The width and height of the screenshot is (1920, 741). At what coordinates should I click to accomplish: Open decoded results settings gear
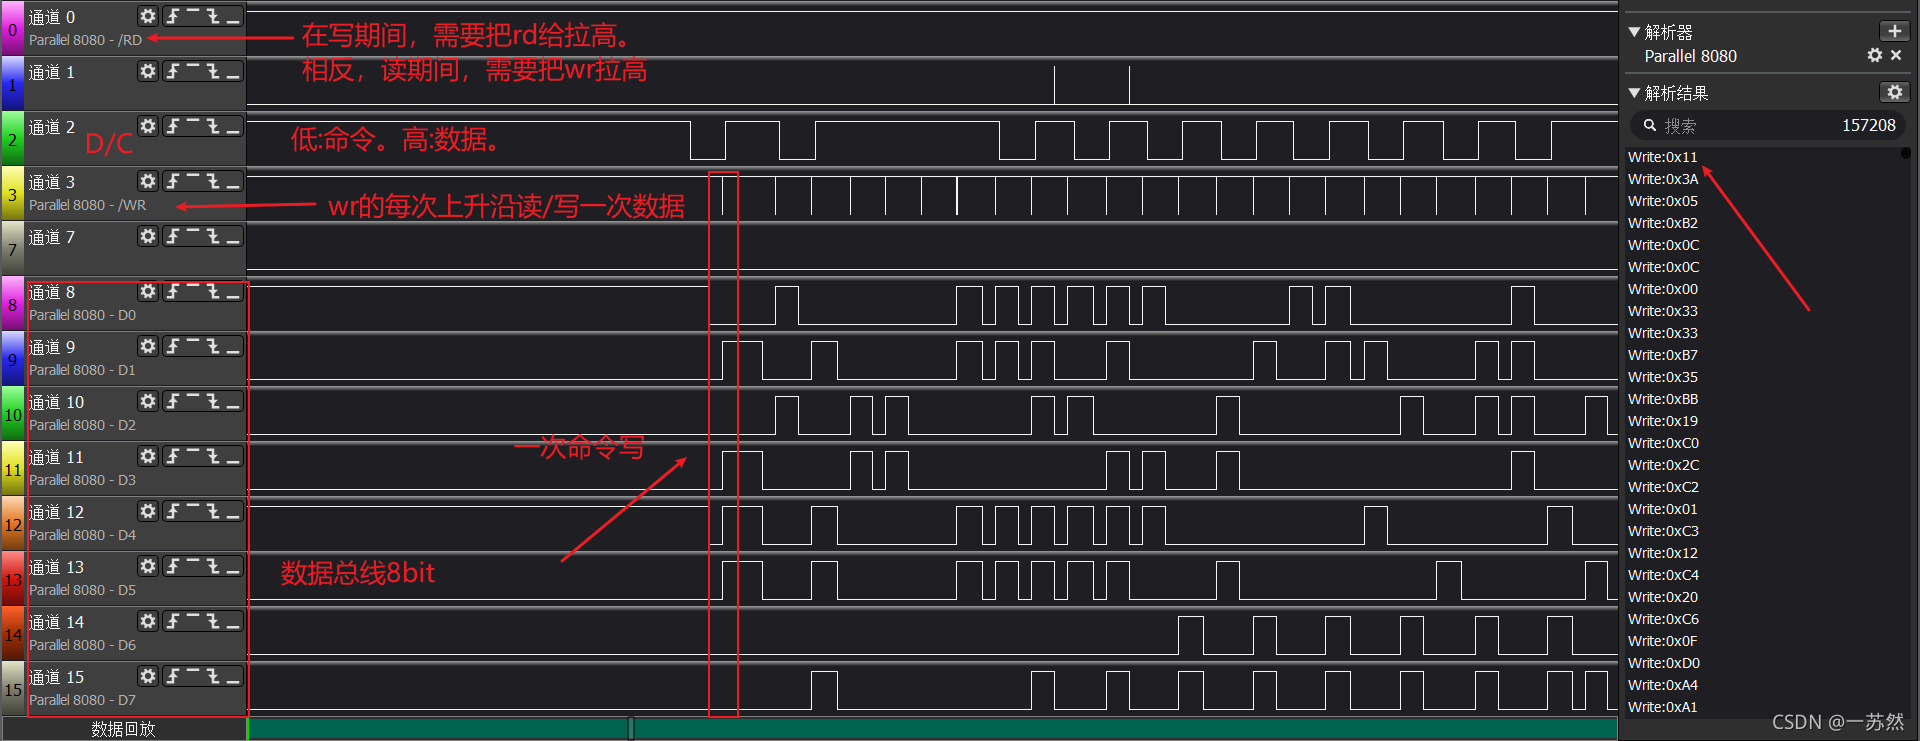click(1894, 92)
